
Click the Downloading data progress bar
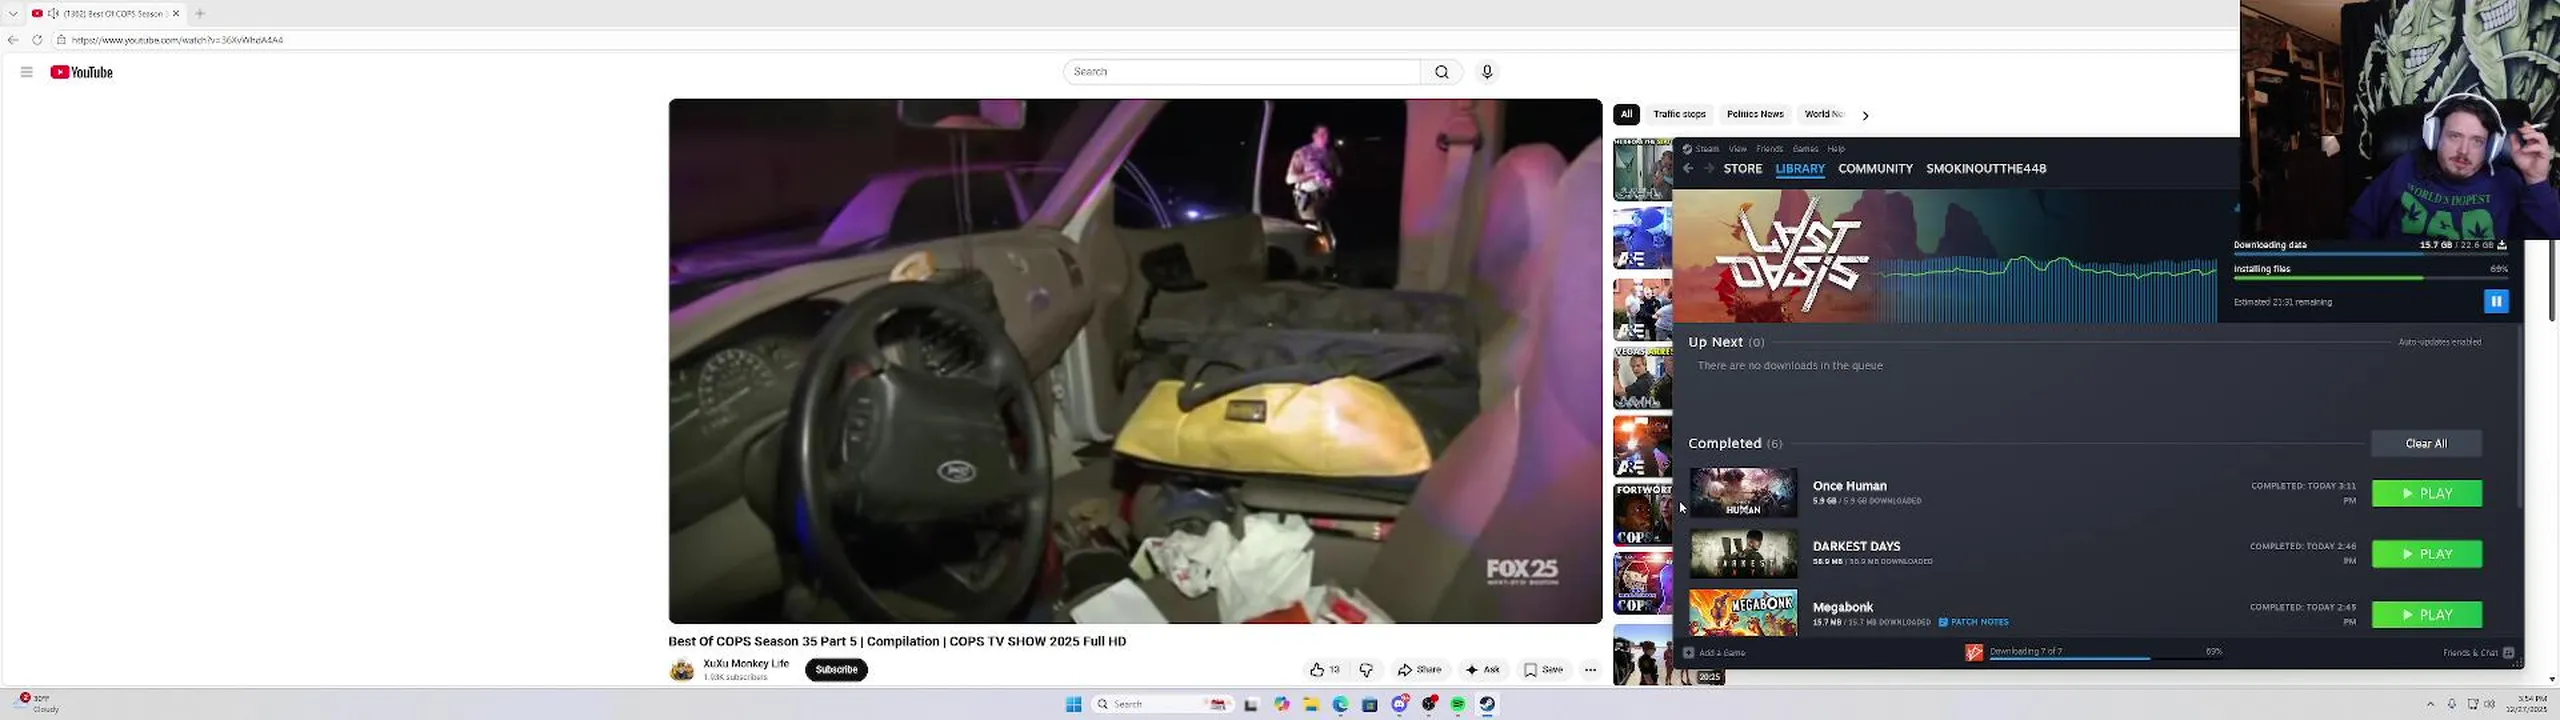2370,254
